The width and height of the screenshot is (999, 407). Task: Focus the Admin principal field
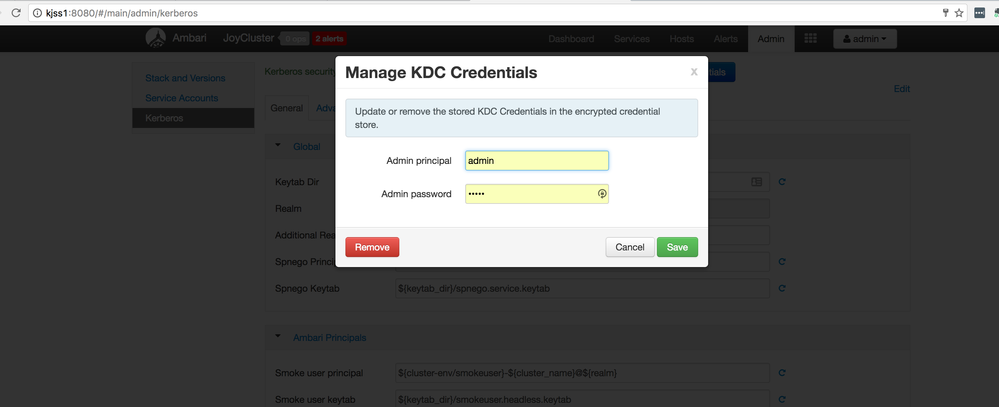tap(536, 161)
